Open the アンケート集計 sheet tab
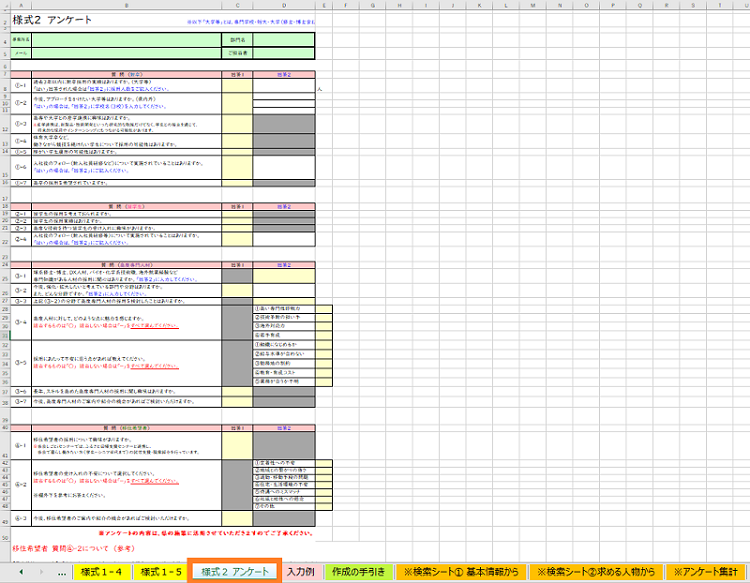Viewport: 750px width, 583px height. (708, 571)
